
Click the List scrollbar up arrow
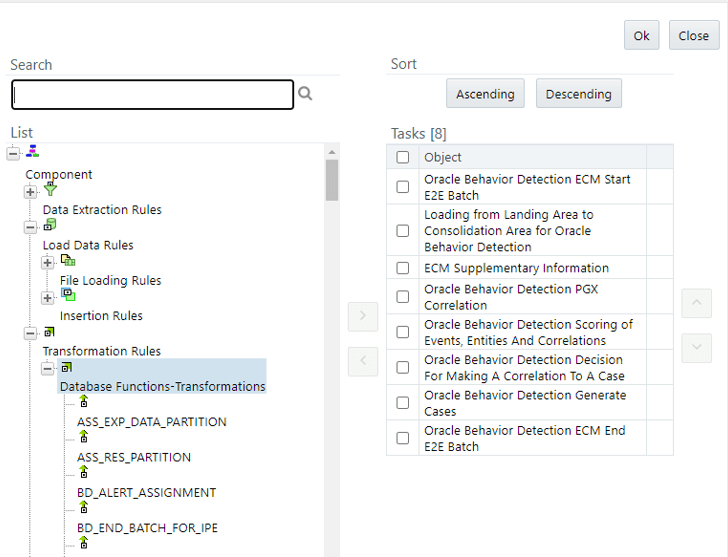click(x=332, y=152)
